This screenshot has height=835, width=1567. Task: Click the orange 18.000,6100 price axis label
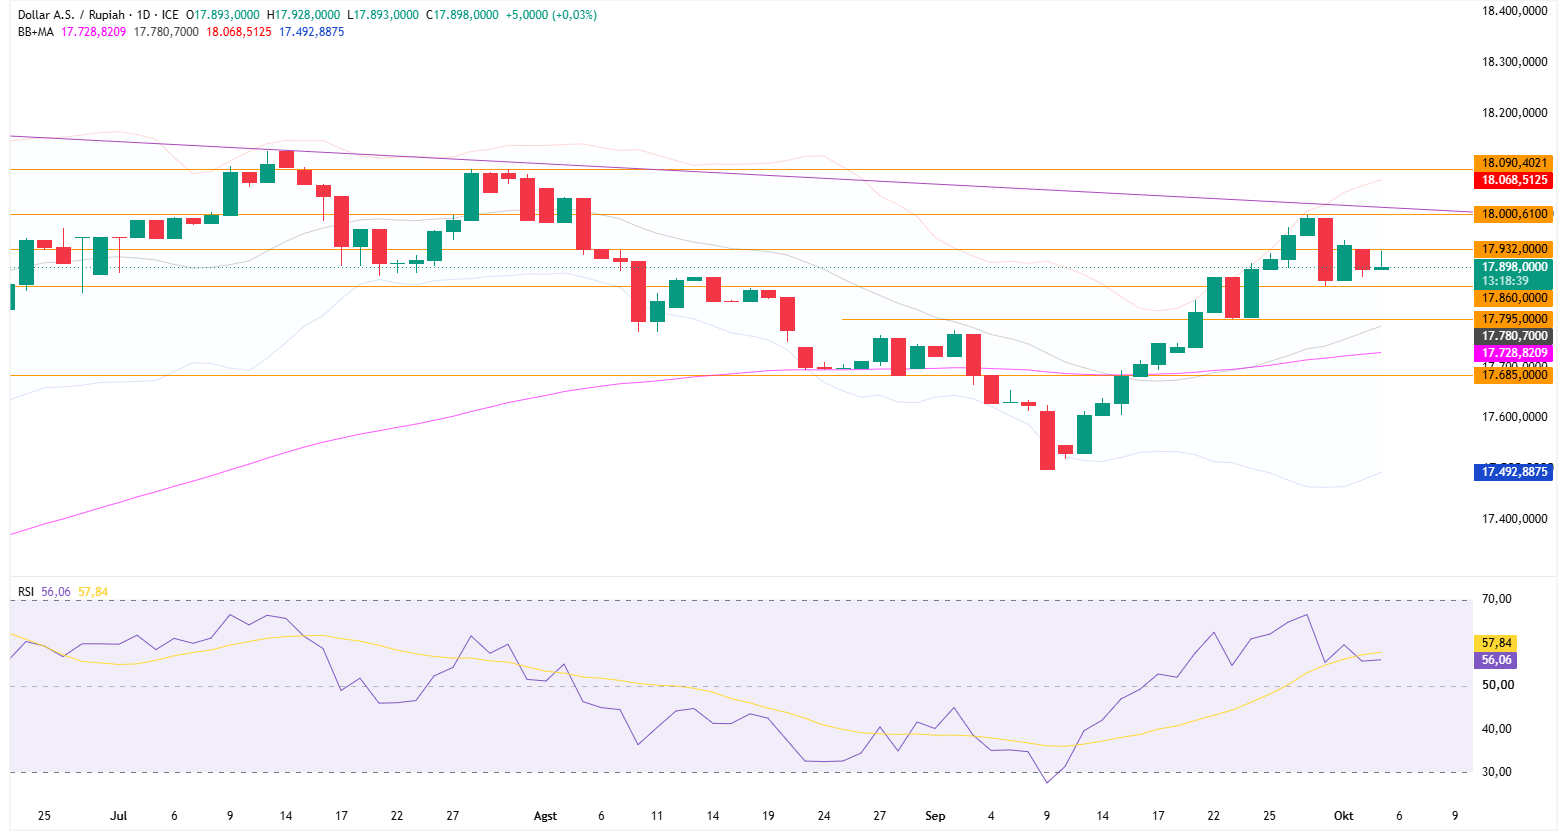click(x=1514, y=214)
